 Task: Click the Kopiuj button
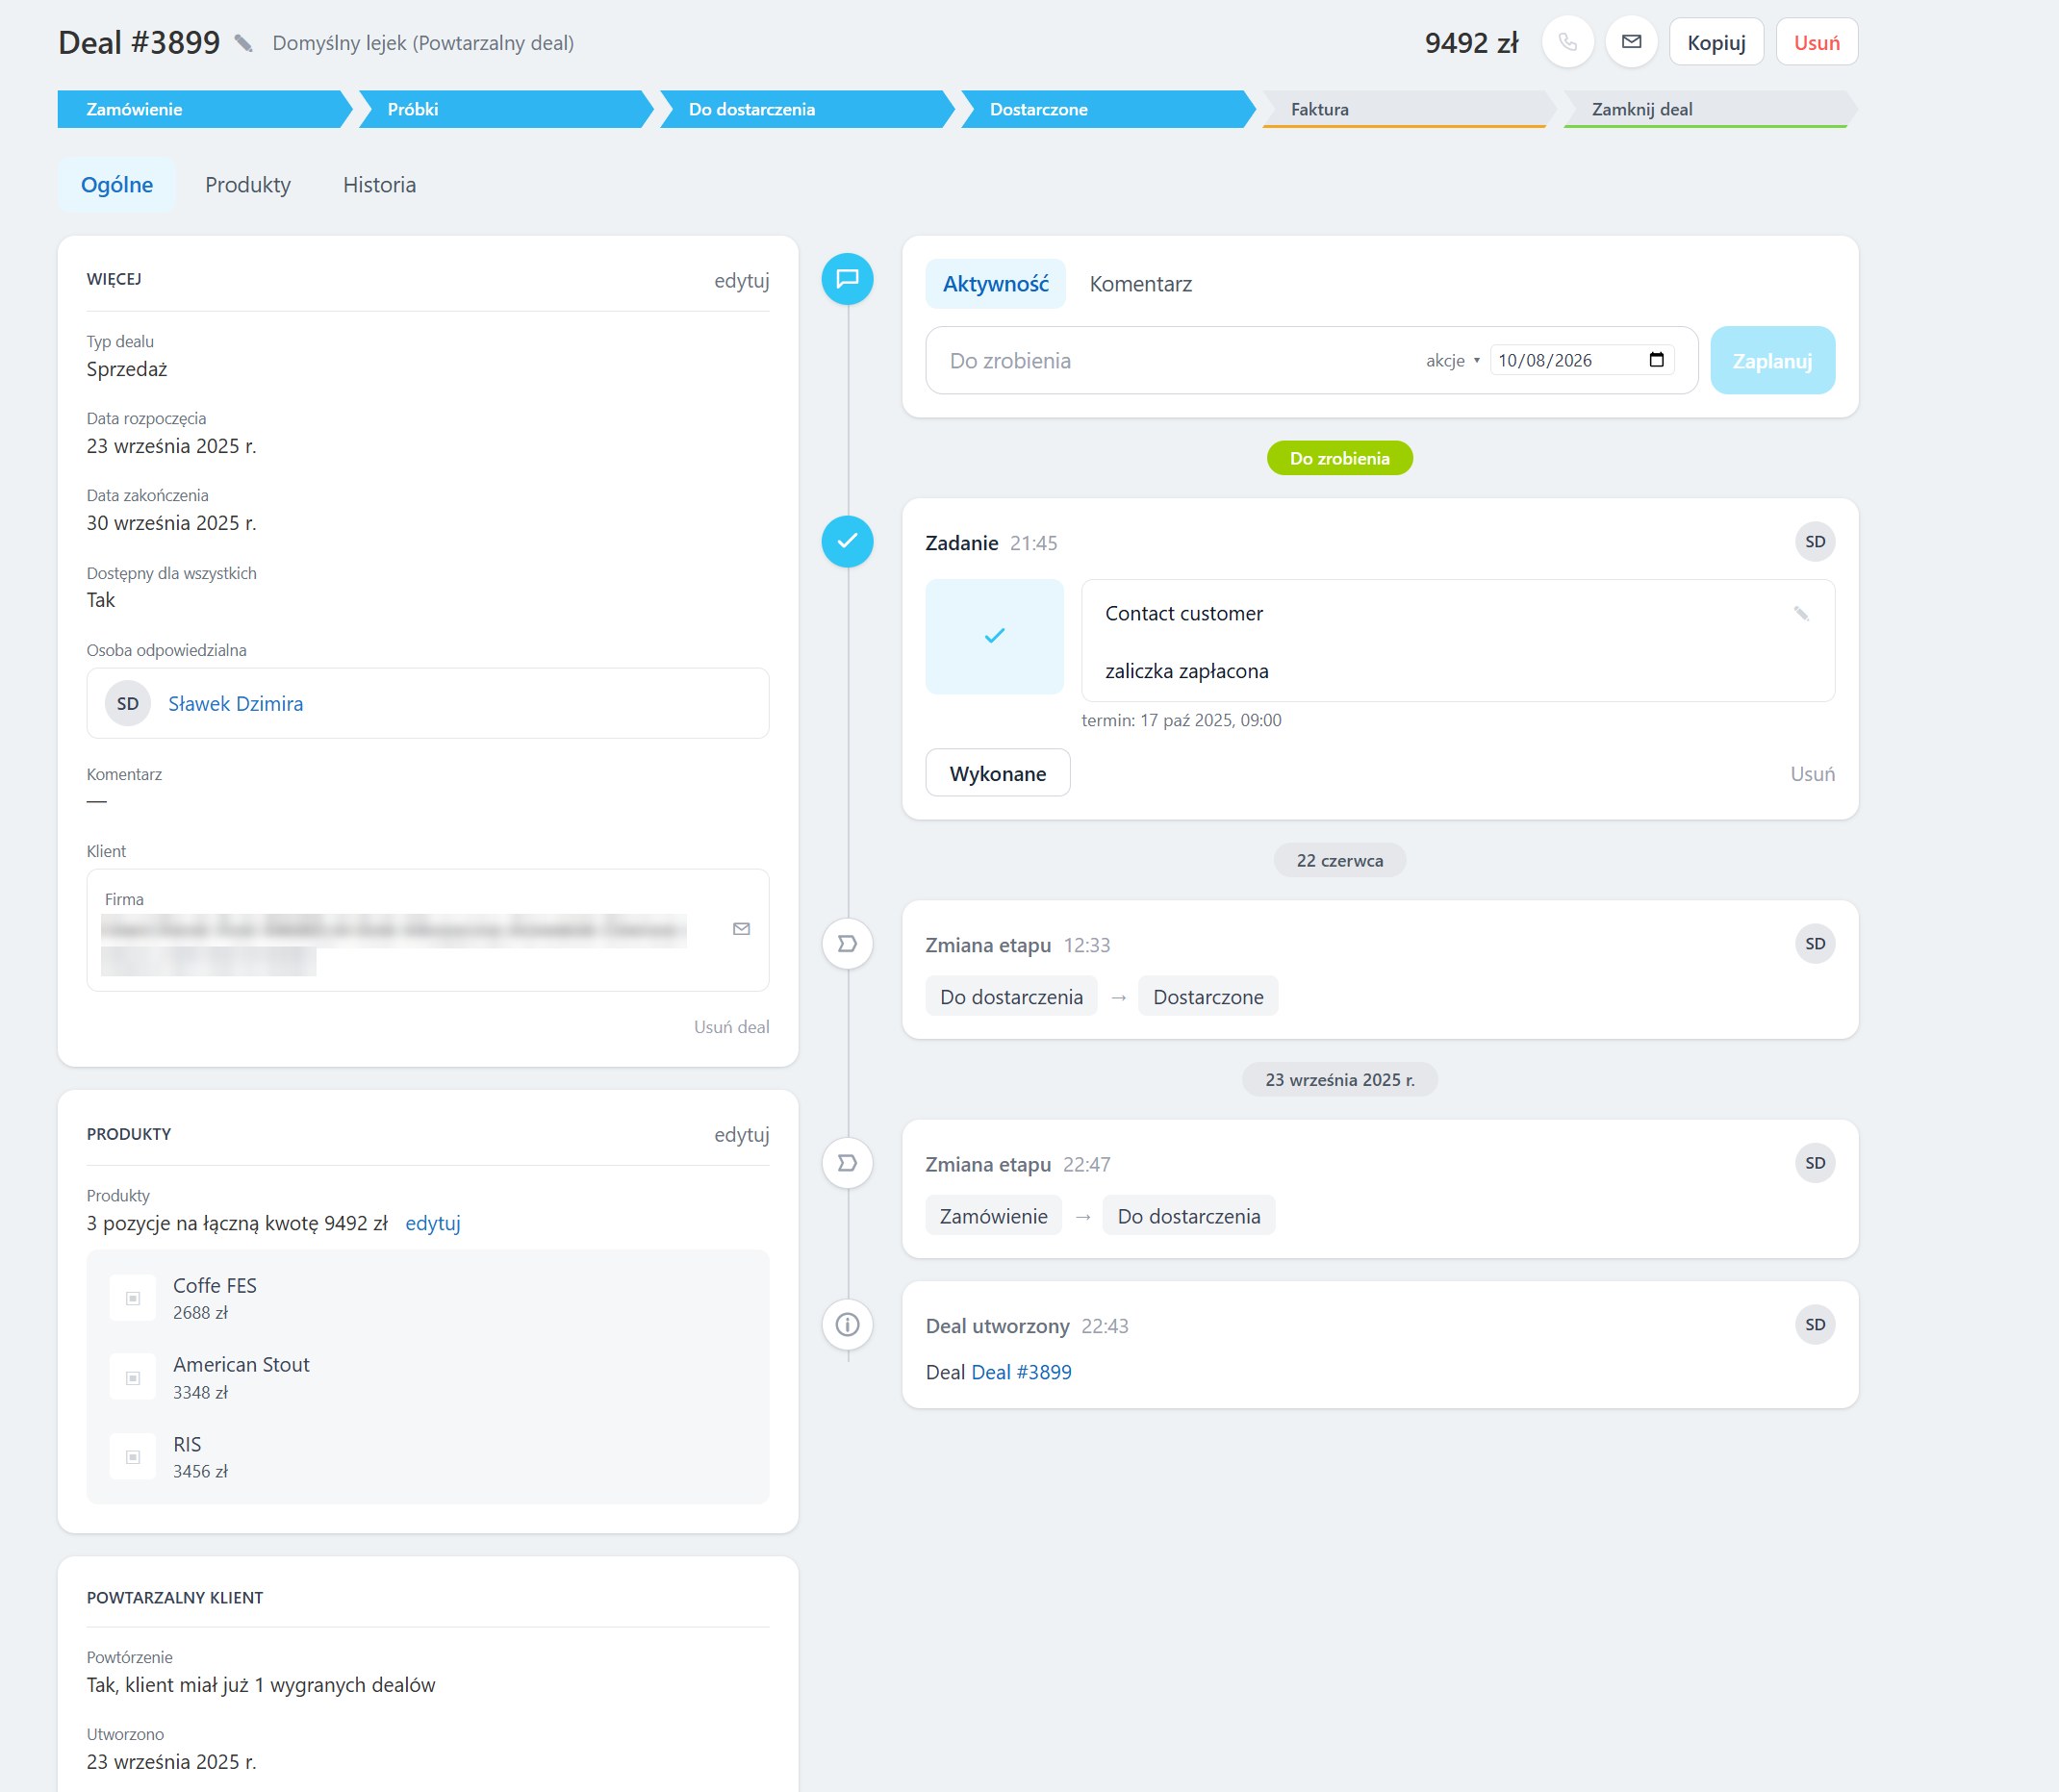[x=1716, y=43]
